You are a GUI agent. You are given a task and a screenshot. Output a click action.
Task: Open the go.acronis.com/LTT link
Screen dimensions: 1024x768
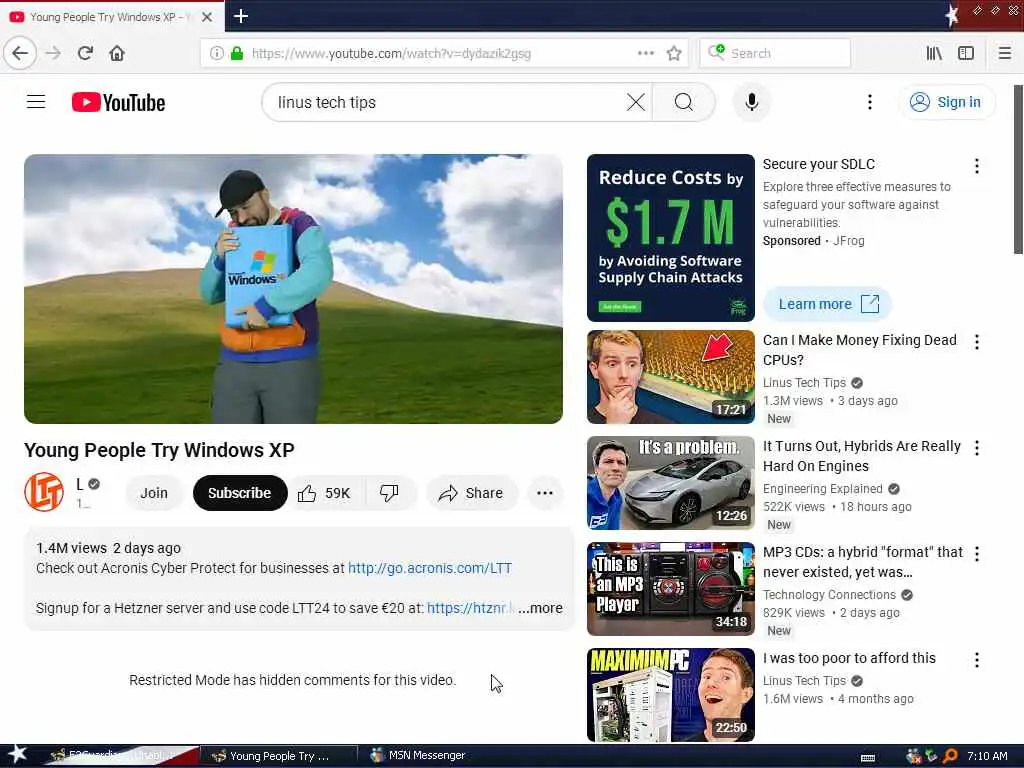430,568
